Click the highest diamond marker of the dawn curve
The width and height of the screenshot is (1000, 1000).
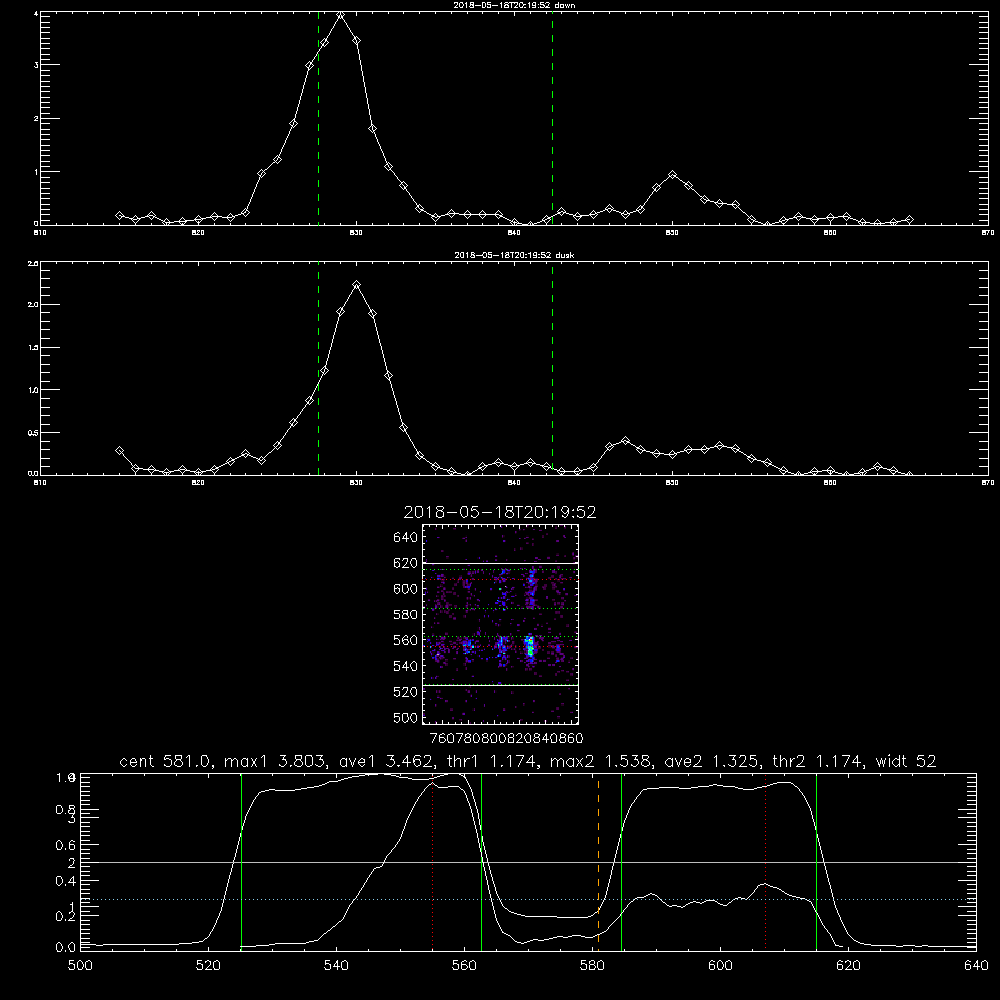341,15
